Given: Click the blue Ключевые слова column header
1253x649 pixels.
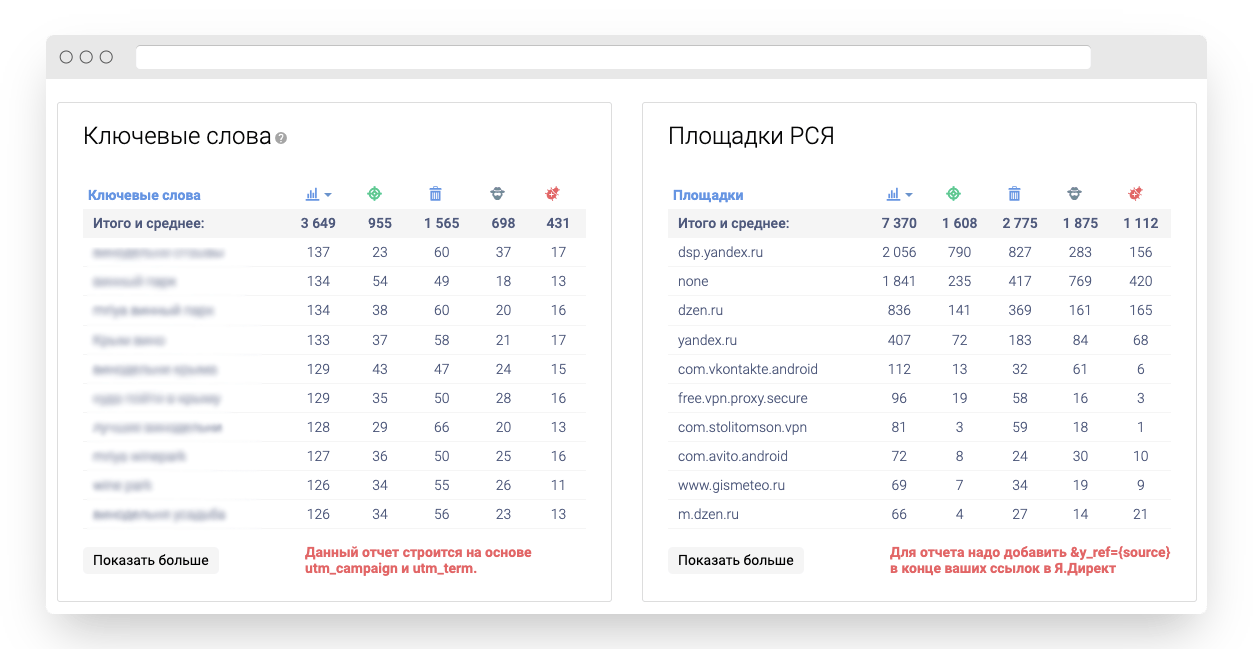Looking at the screenshot, I should click(144, 195).
